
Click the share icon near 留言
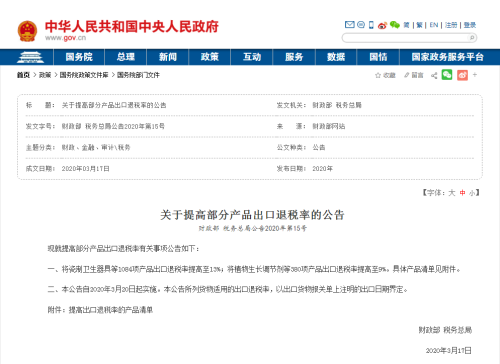click(x=434, y=76)
